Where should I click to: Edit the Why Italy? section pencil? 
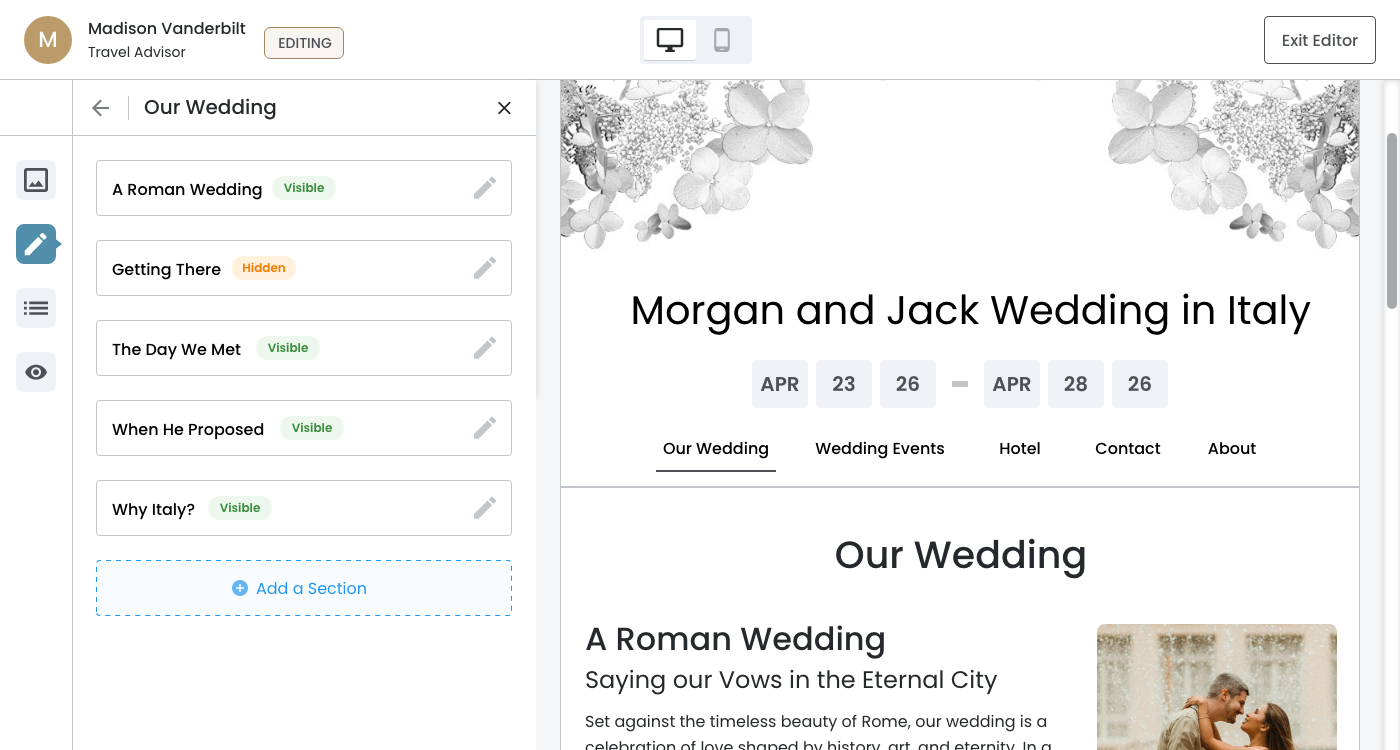485,508
